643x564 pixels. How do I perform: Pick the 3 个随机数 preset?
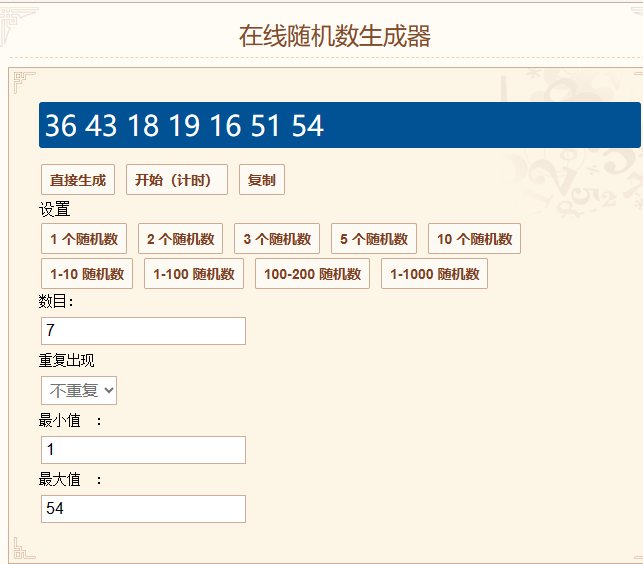[277, 239]
